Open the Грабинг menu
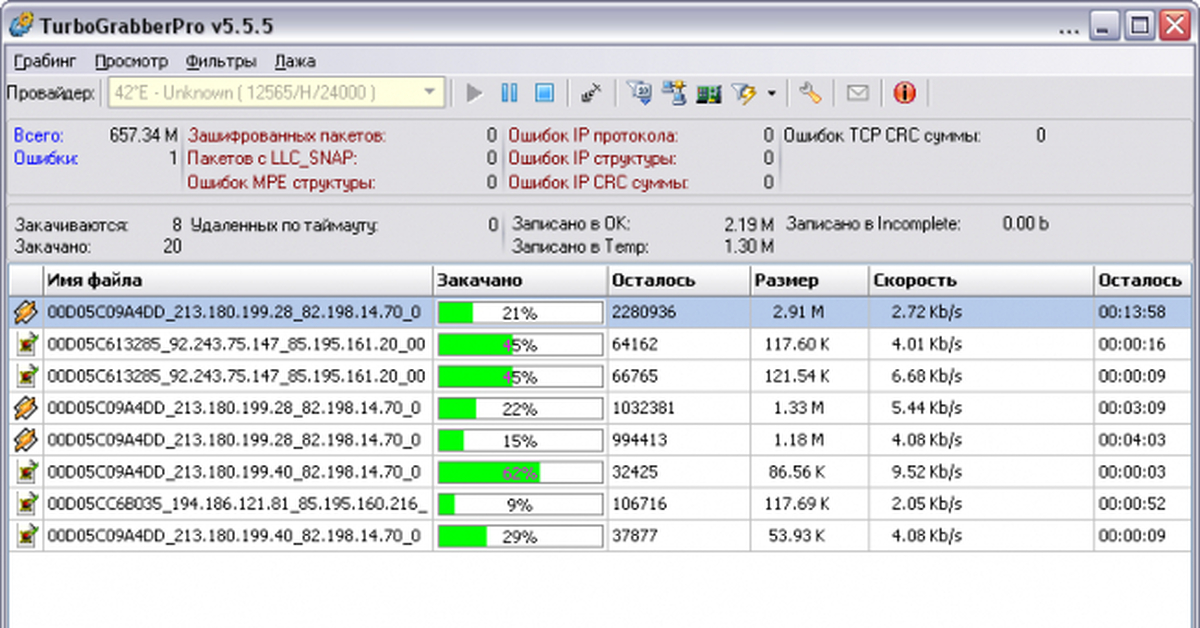 tap(46, 61)
